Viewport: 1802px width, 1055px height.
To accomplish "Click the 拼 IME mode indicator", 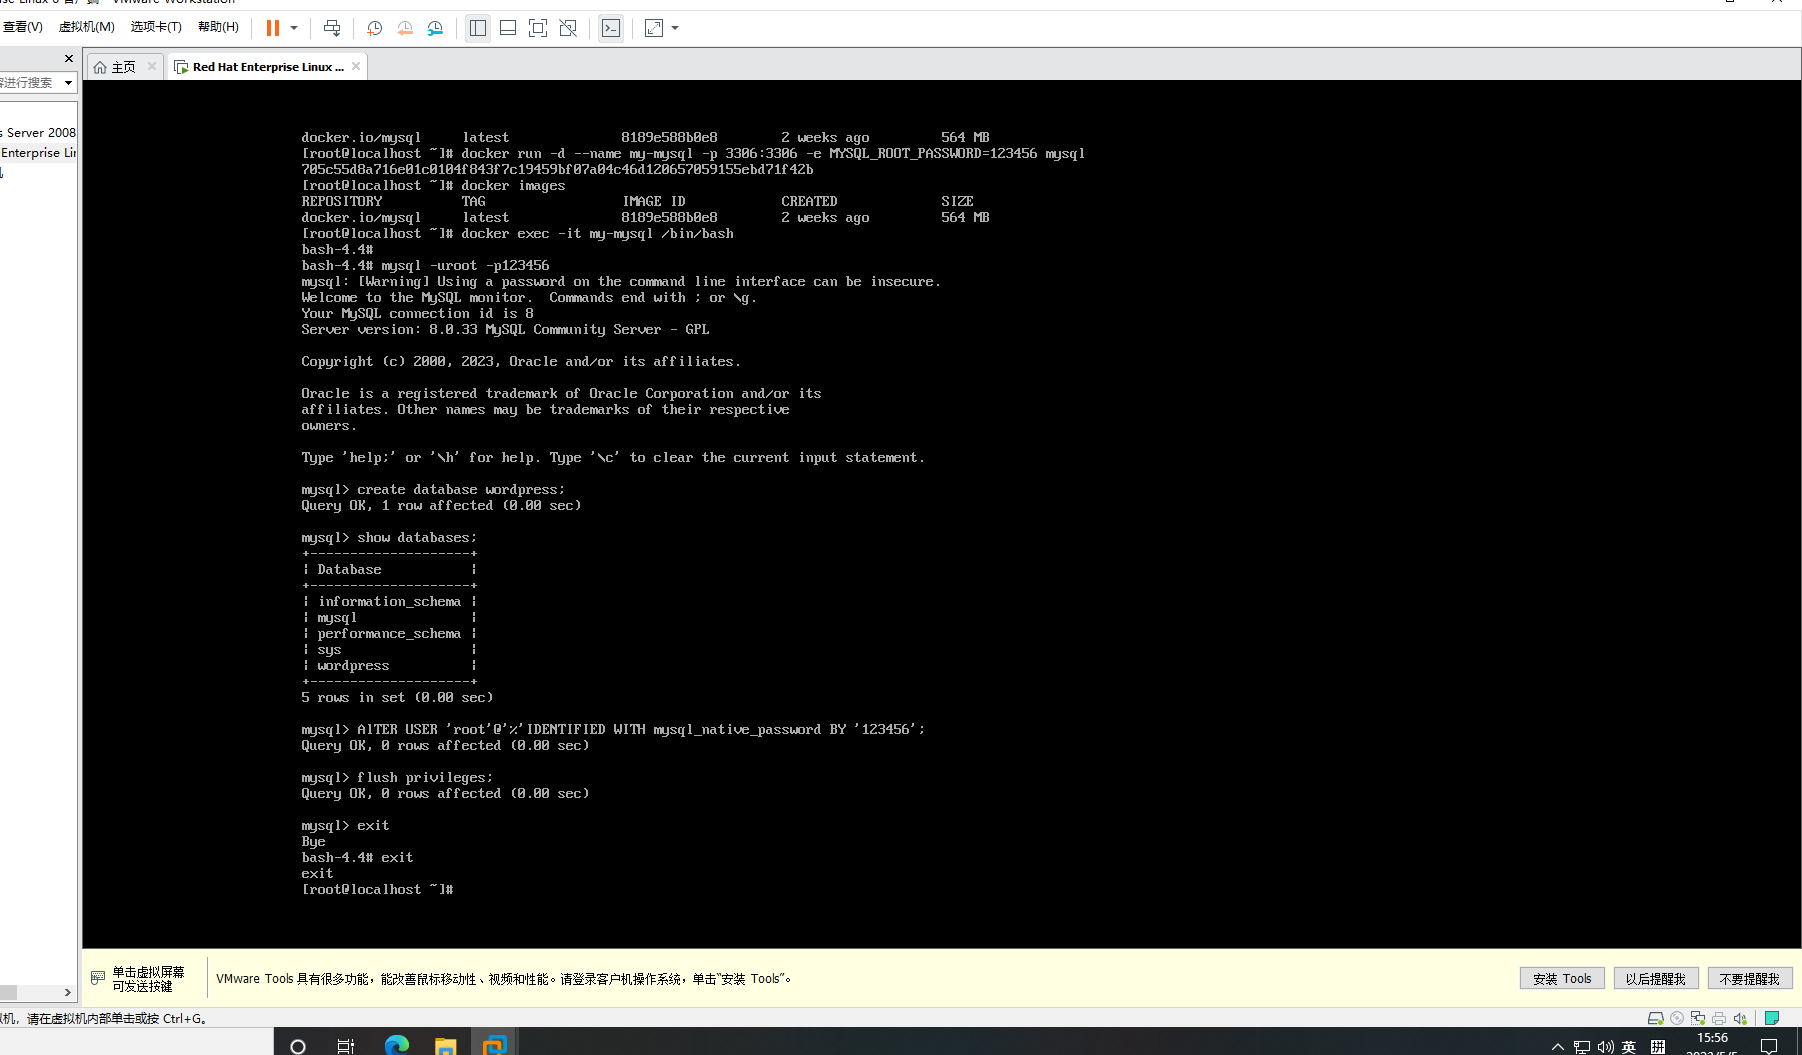I will point(1658,1047).
